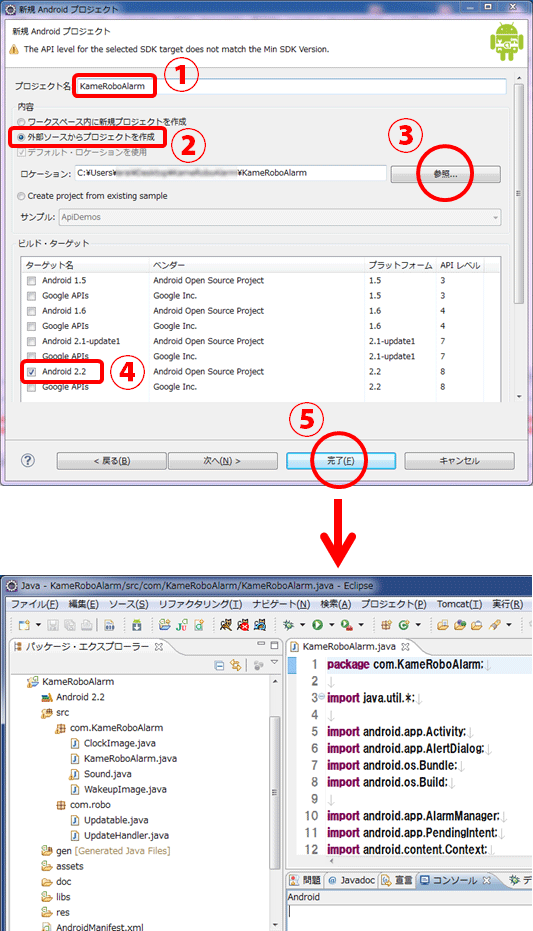Select 外部ソースからプロジェクトを作成 radio button
The image size is (533, 931).
tap(21, 137)
